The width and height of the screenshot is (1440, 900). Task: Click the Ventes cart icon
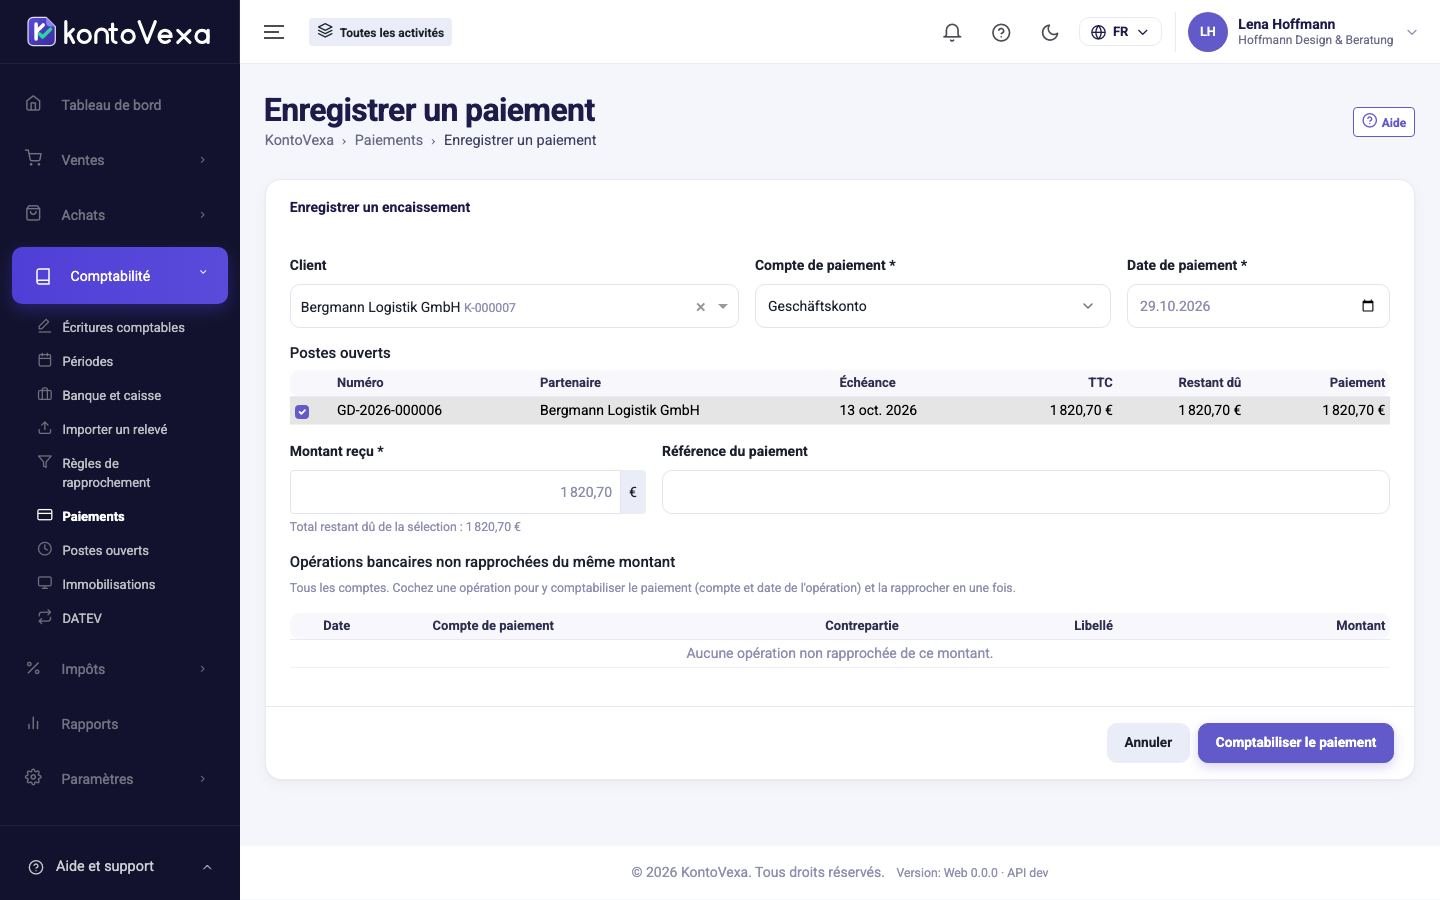(33, 159)
